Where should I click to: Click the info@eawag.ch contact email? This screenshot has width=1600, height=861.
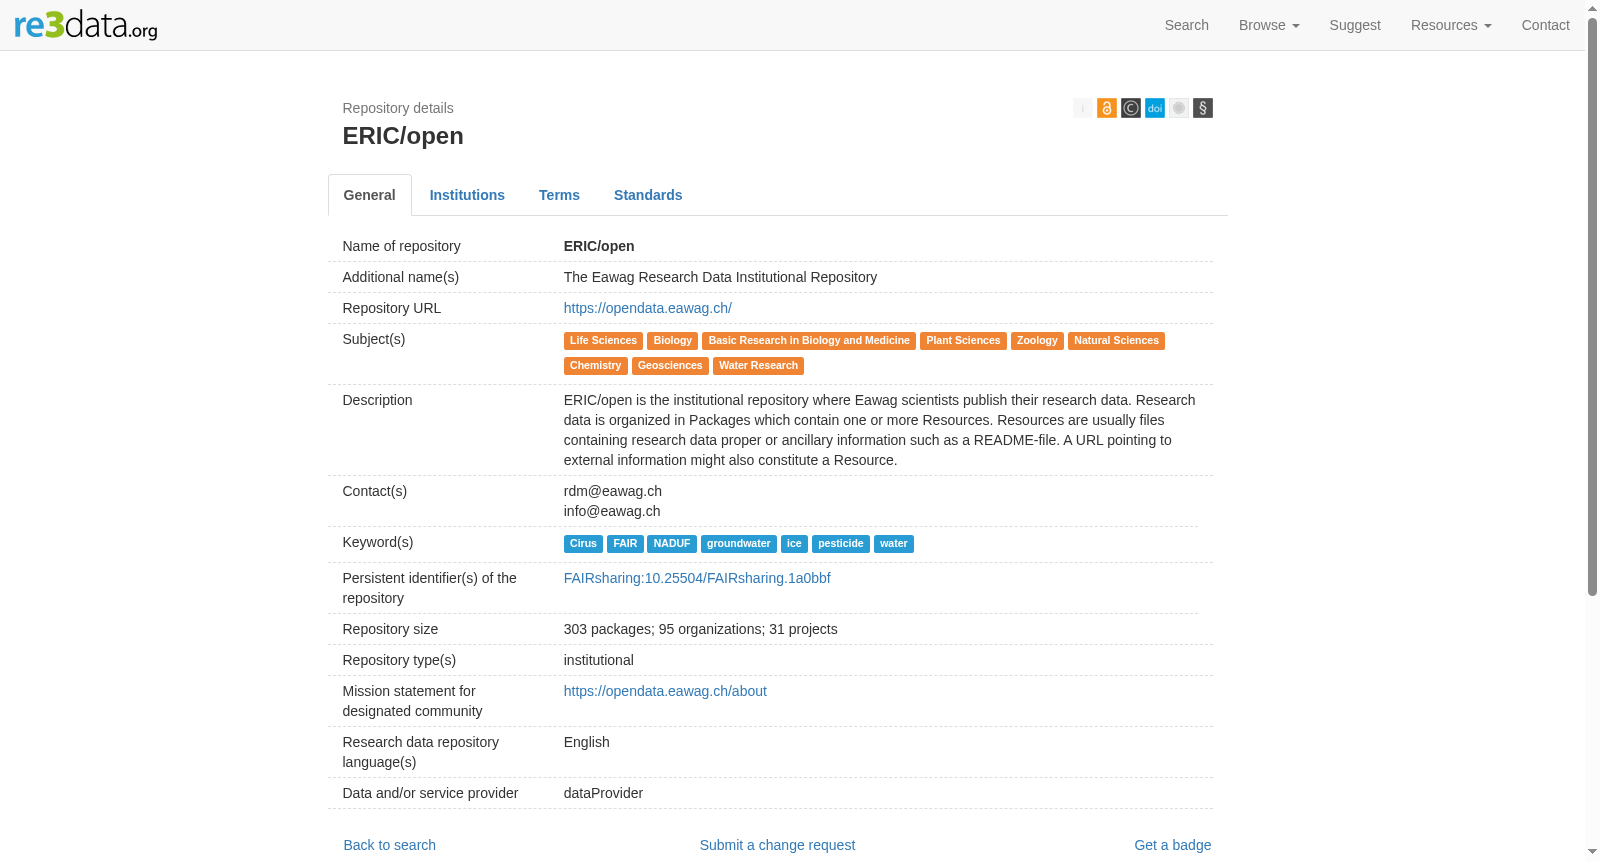pyautogui.click(x=612, y=511)
